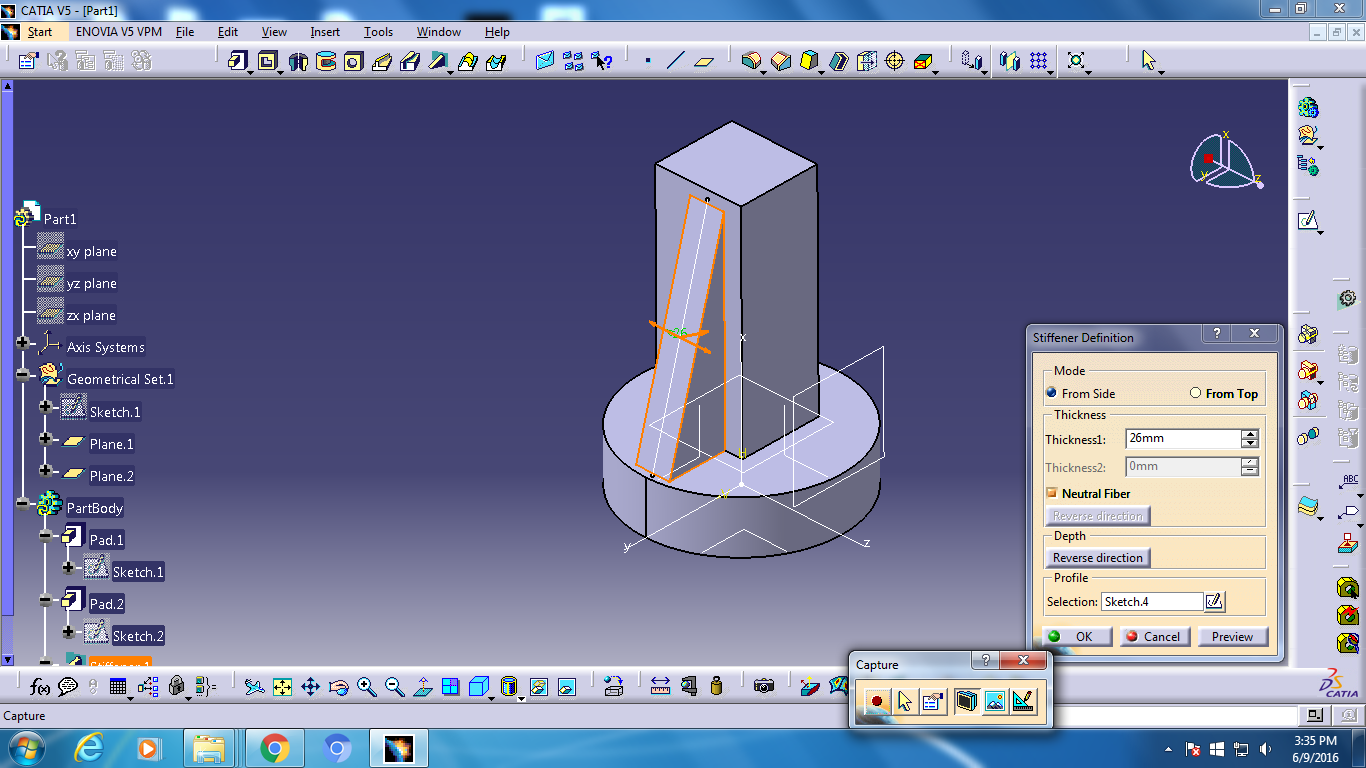
Task: Open the Tools menu
Action: click(x=378, y=31)
